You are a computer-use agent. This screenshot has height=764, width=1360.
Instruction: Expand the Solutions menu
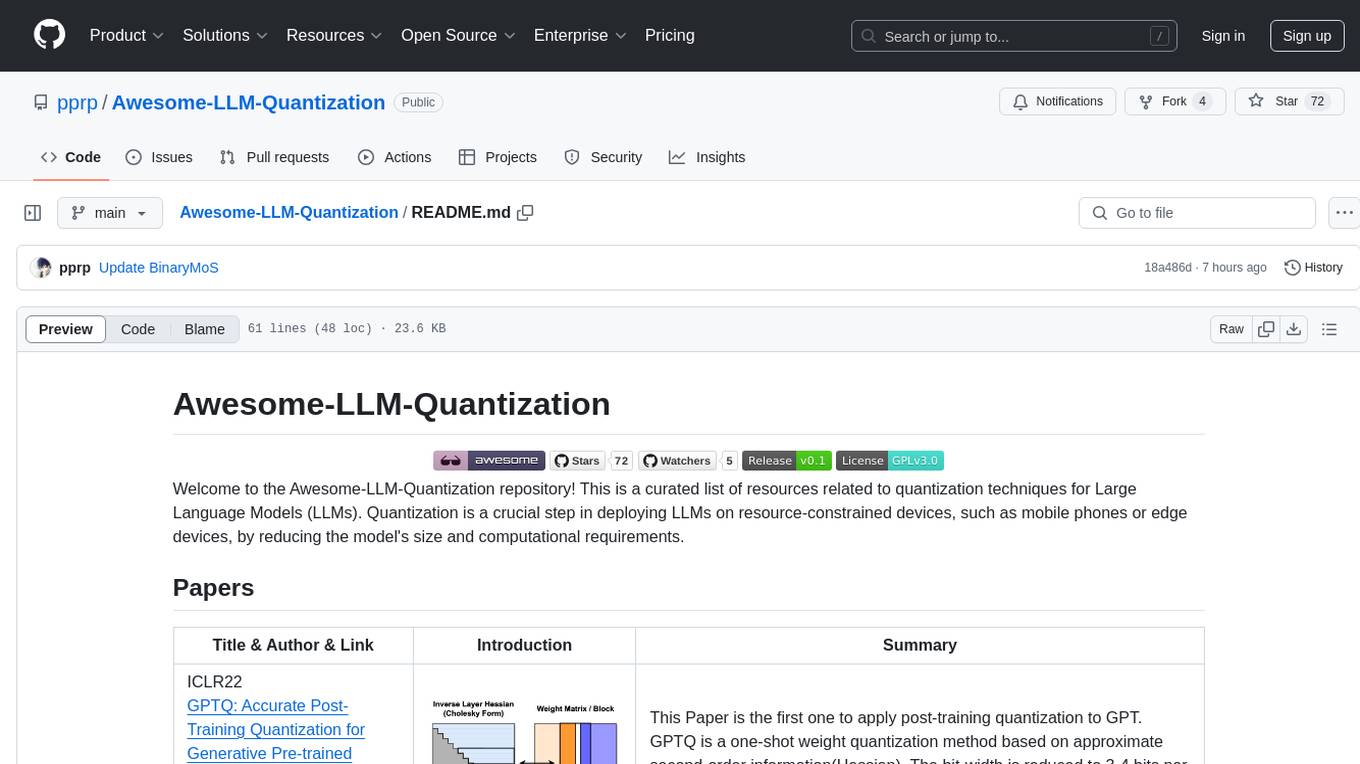click(x=225, y=35)
